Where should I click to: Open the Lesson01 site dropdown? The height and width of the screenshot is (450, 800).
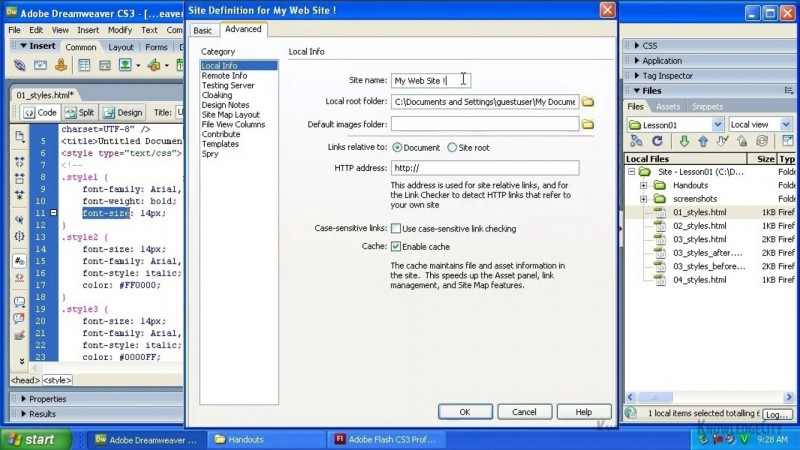pyautogui.click(x=717, y=124)
